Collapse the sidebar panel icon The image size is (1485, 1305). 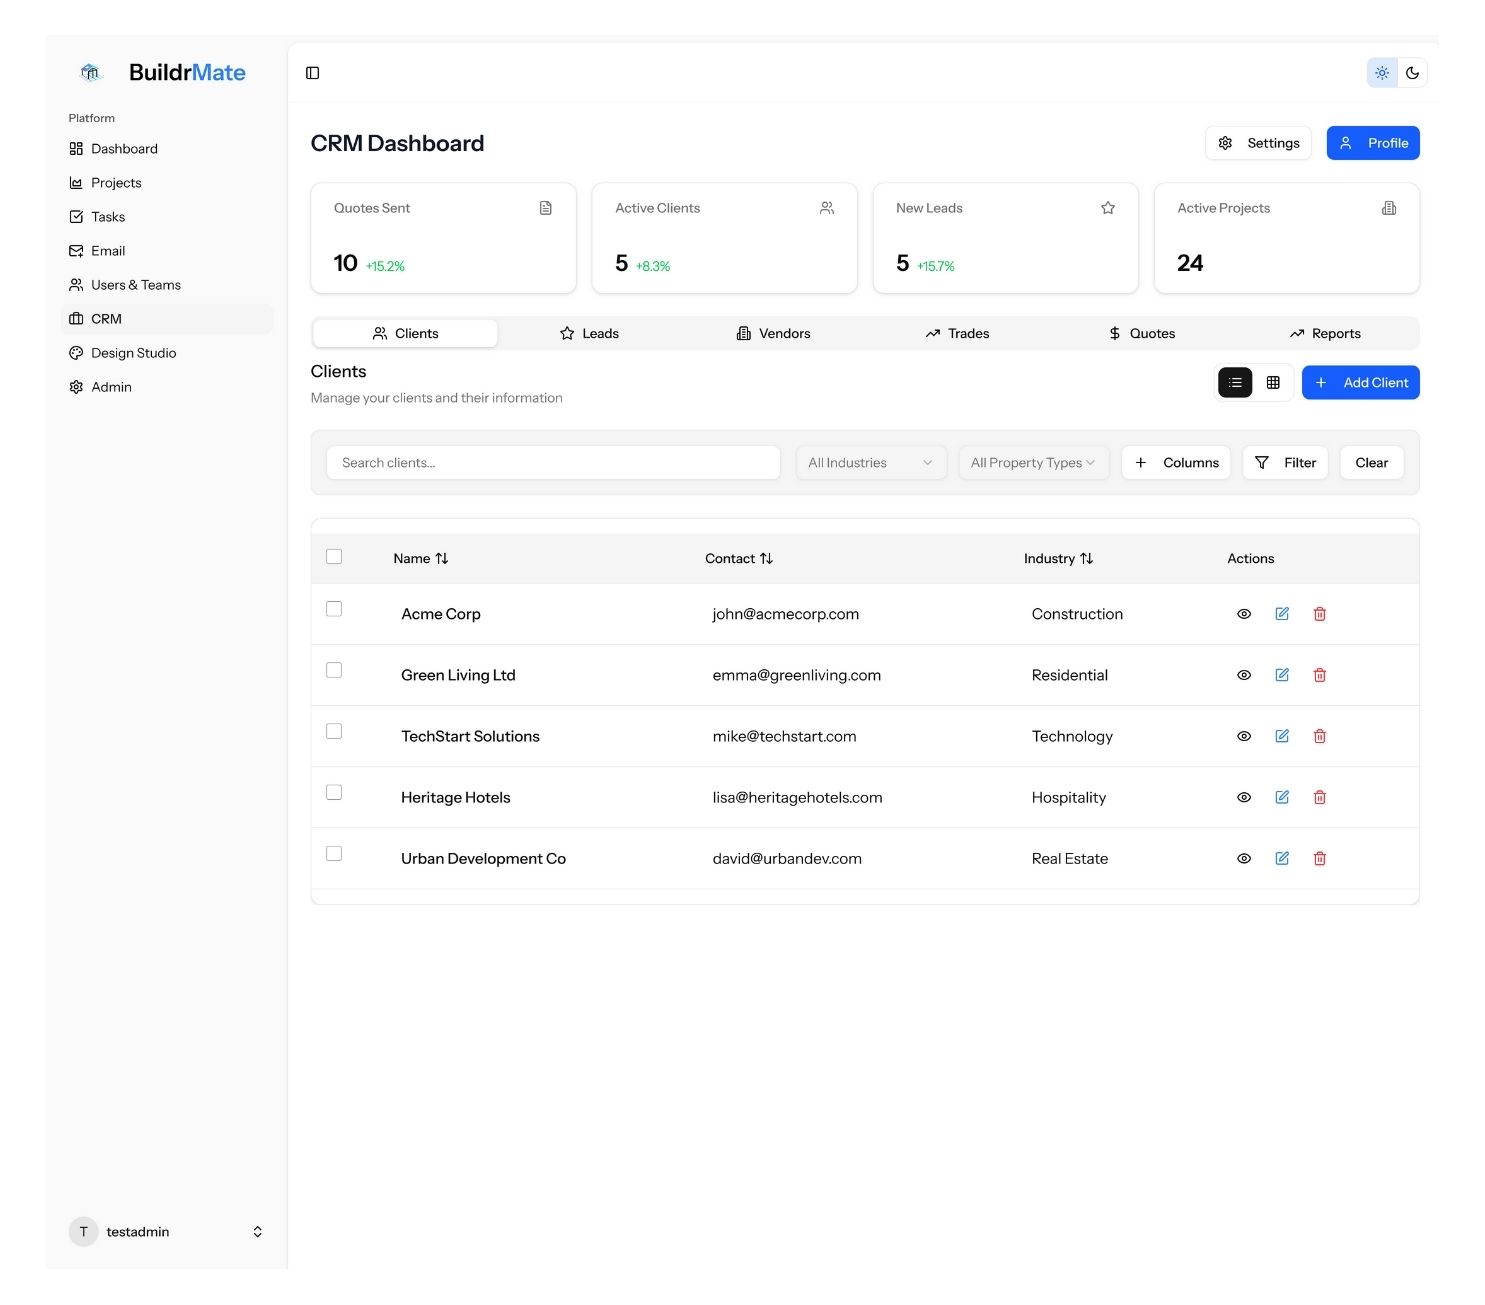[312, 73]
